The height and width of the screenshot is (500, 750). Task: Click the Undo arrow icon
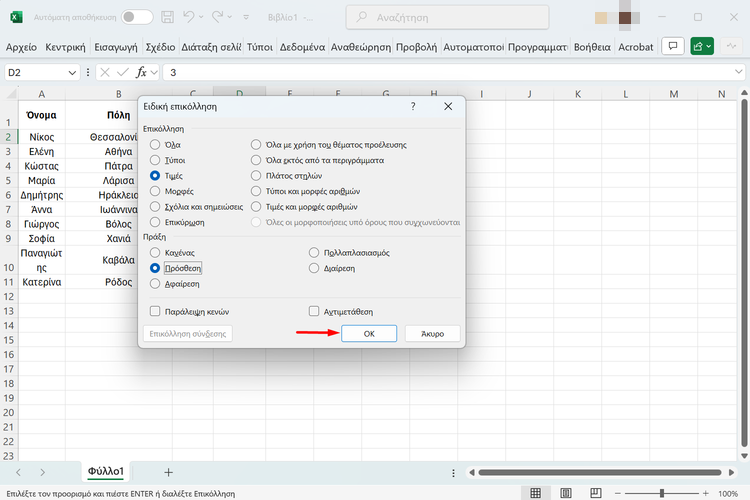(188, 17)
